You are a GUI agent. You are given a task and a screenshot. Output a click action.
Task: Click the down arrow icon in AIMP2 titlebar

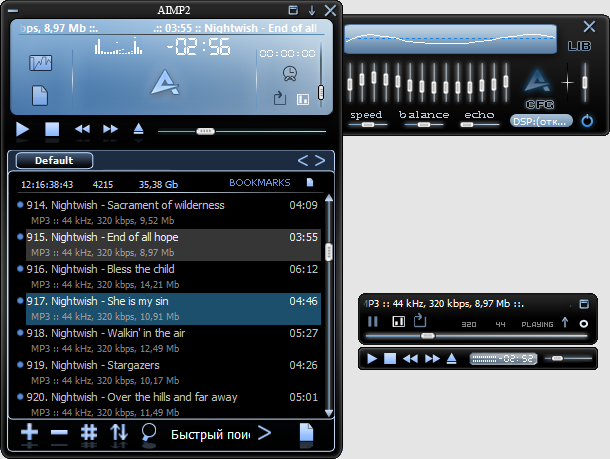pos(312,11)
